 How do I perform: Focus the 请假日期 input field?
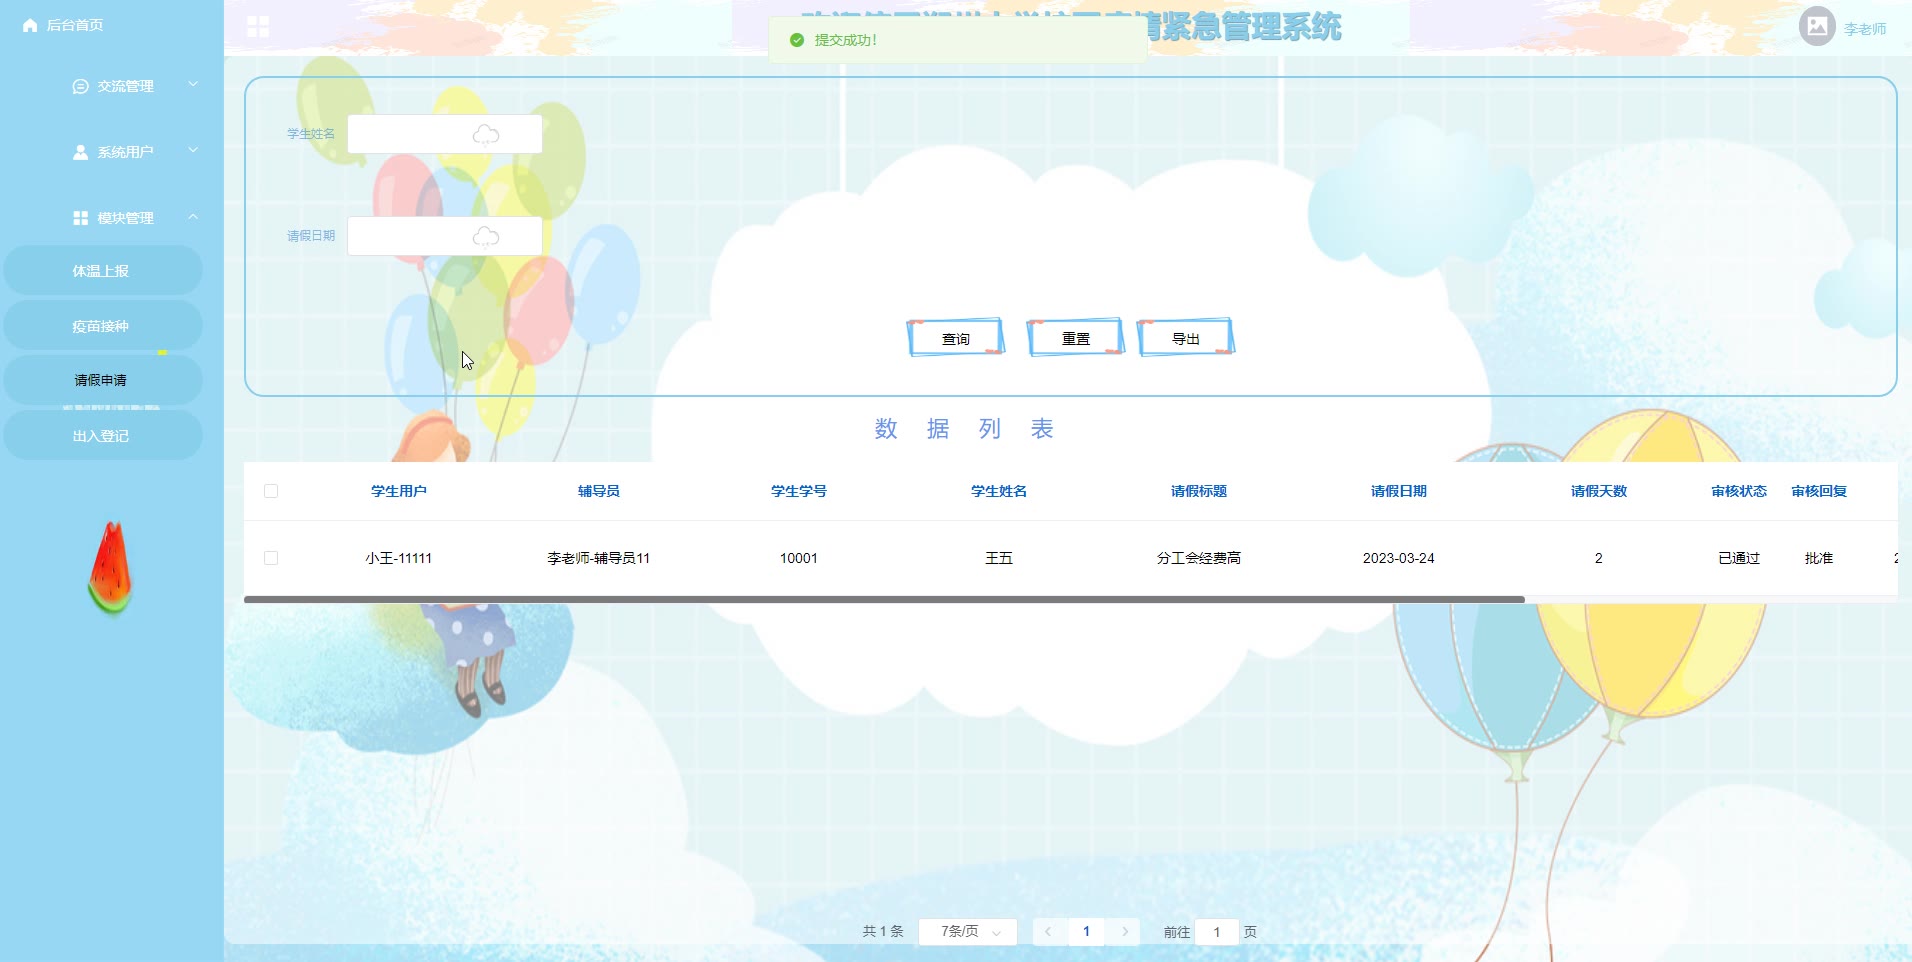coord(445,236)
